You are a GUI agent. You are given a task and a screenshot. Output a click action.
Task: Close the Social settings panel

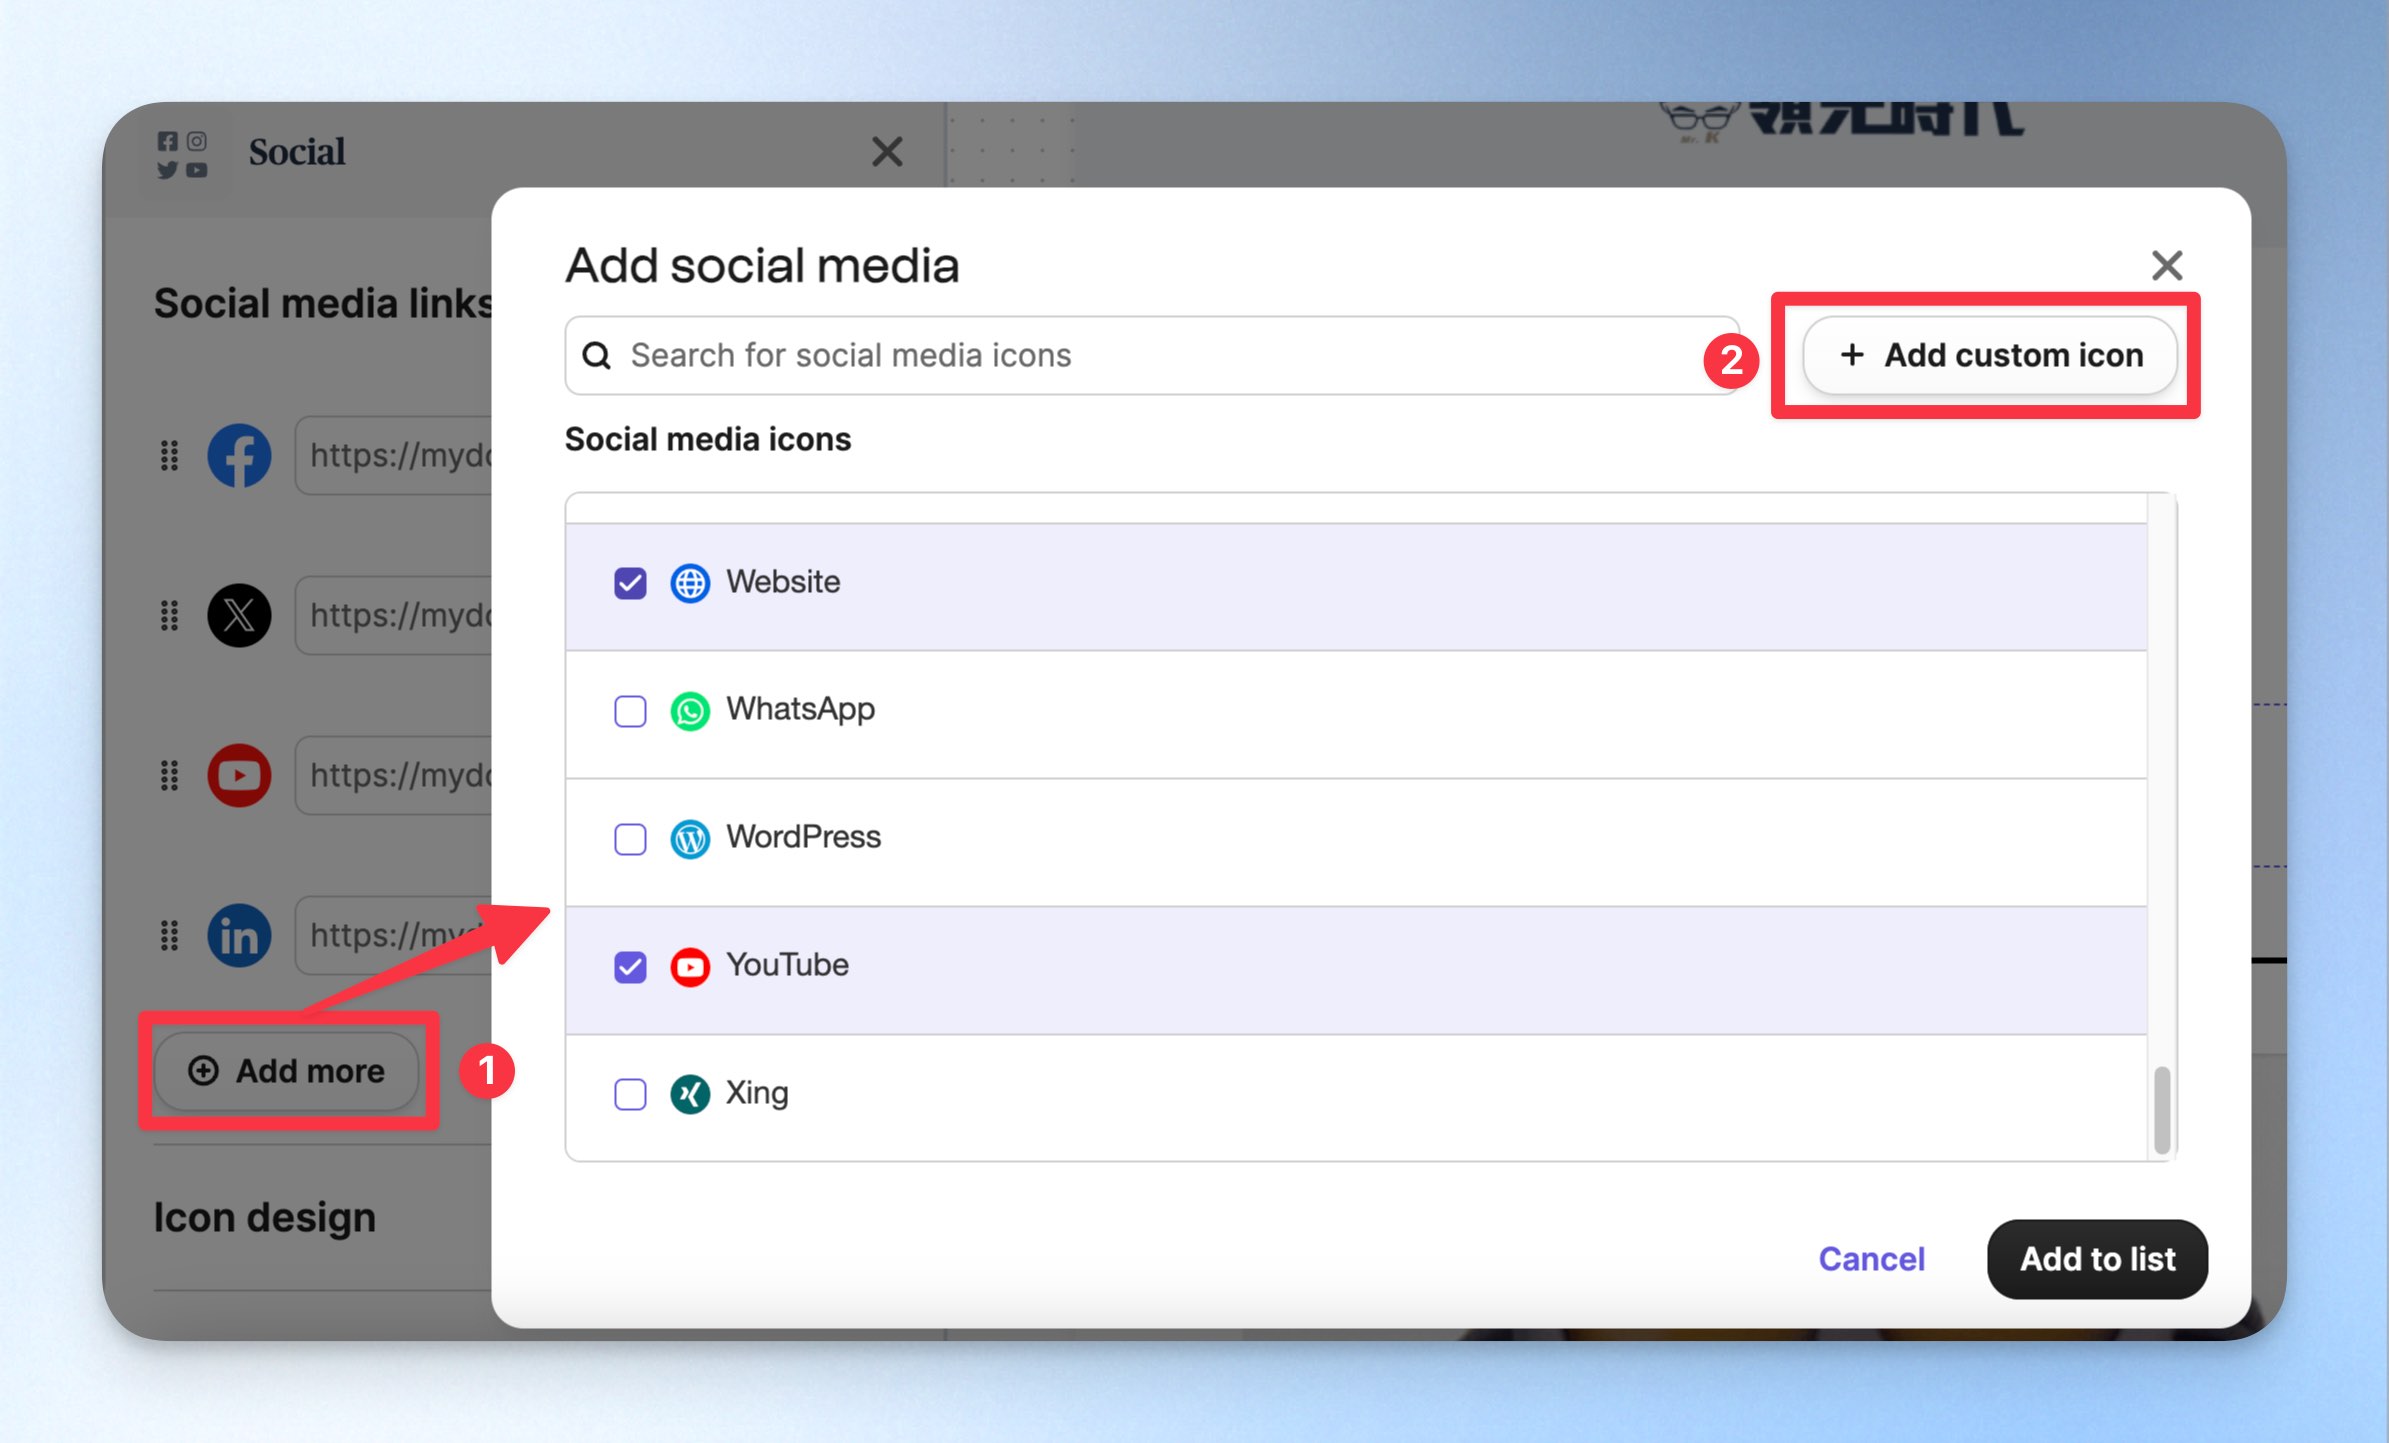[887, 152]
